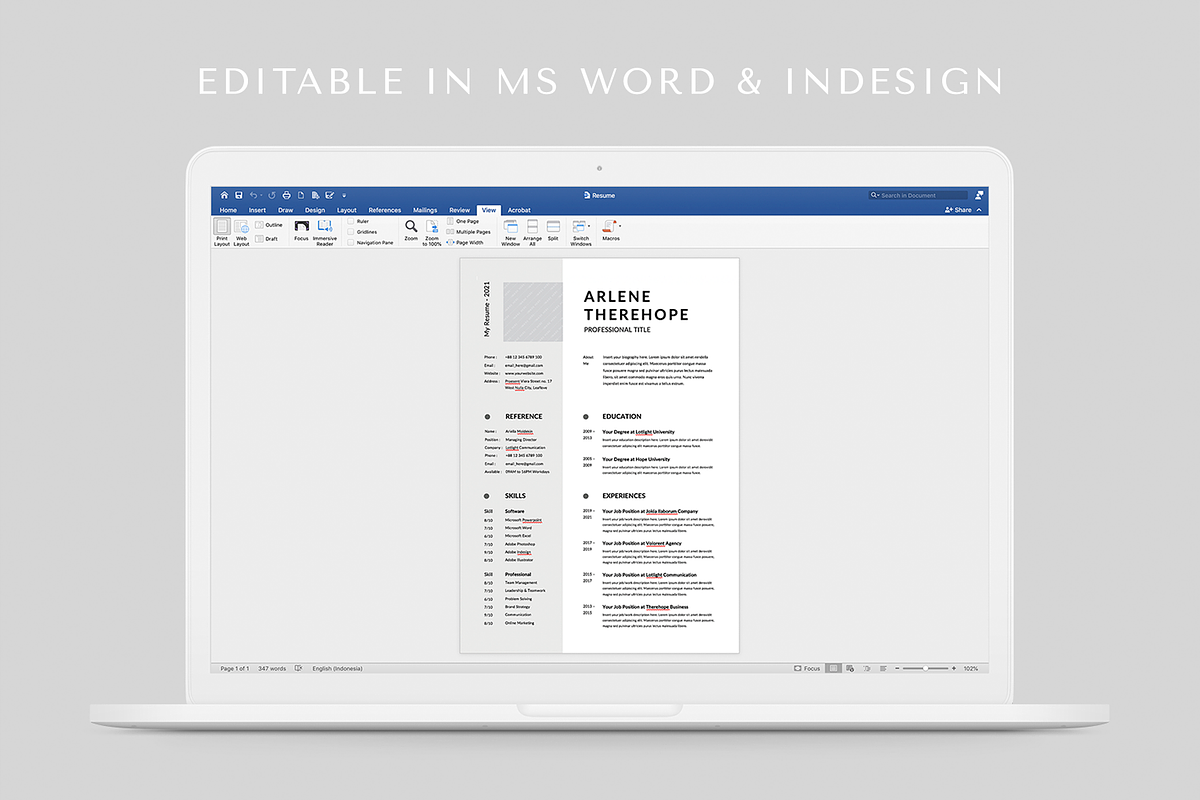Screen dimensions: 1200x800
Task: Click the EXPERIENCES section heading
Action: [624, 495]
